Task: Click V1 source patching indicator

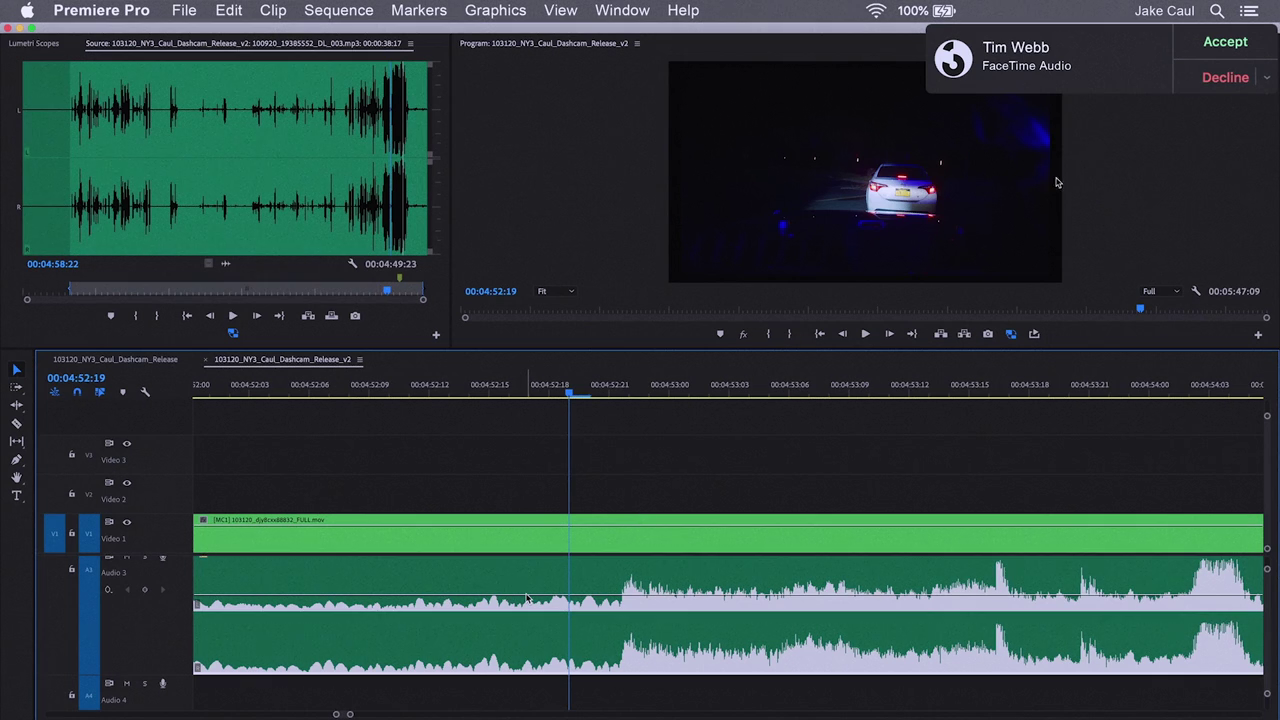Action: click(x=54, y=534)
